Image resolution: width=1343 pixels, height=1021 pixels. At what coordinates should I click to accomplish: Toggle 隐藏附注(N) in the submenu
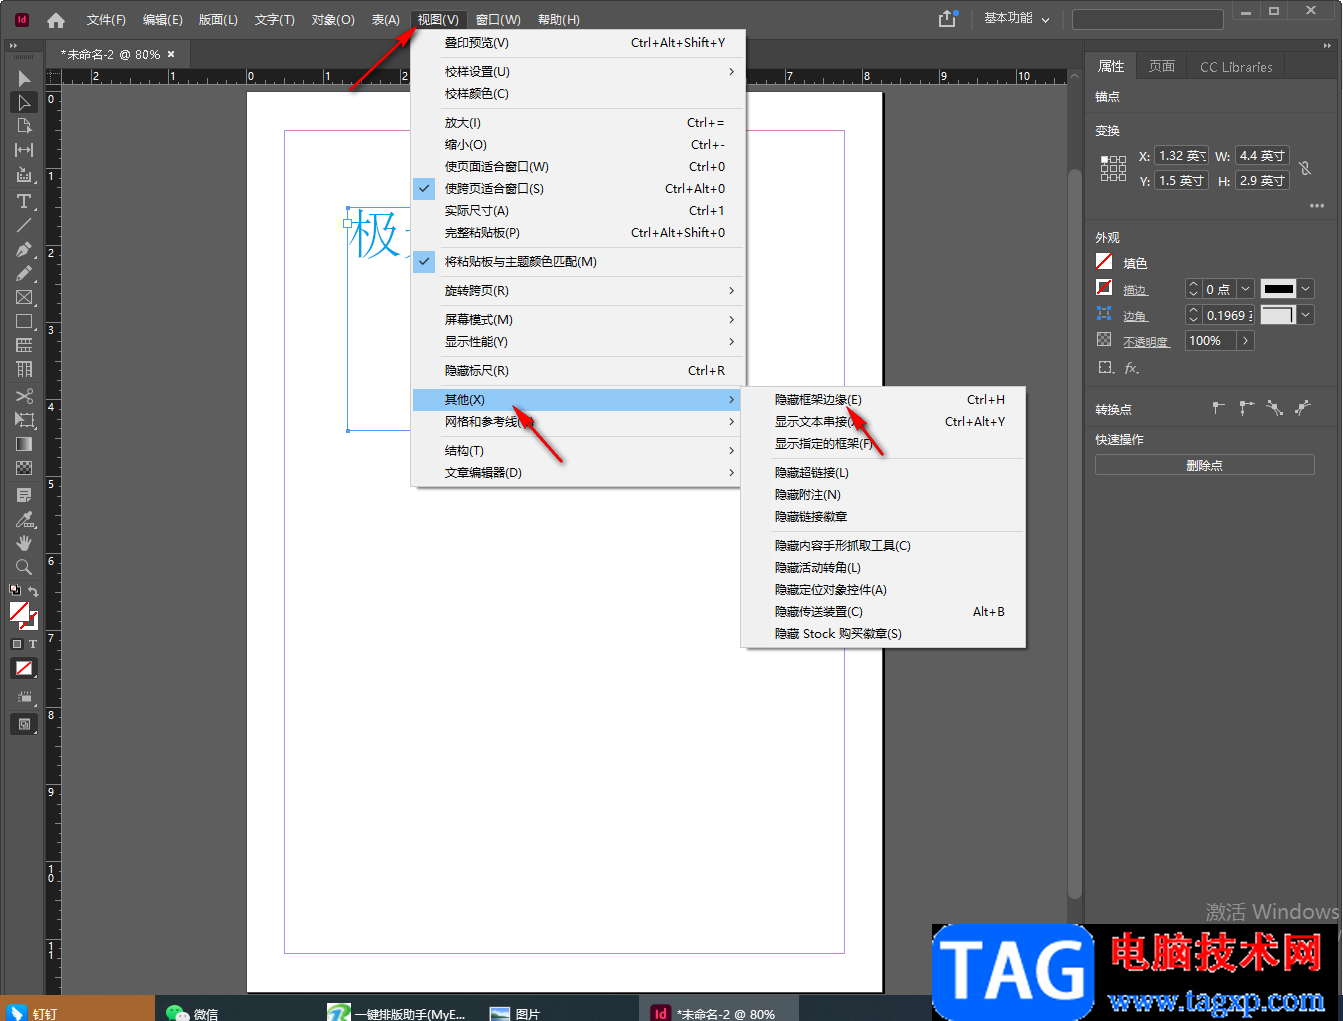coord(883,494)
